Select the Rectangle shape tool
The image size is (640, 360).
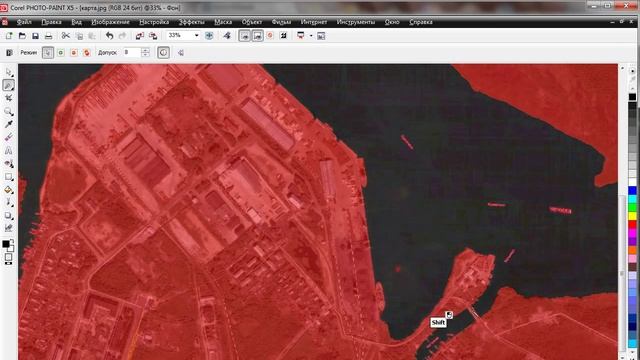coord(9,177)
